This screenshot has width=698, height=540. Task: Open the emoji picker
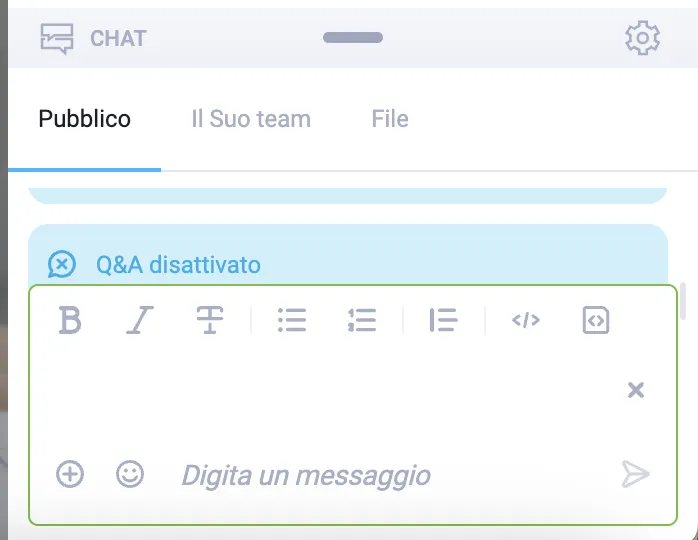pos(130,474)
